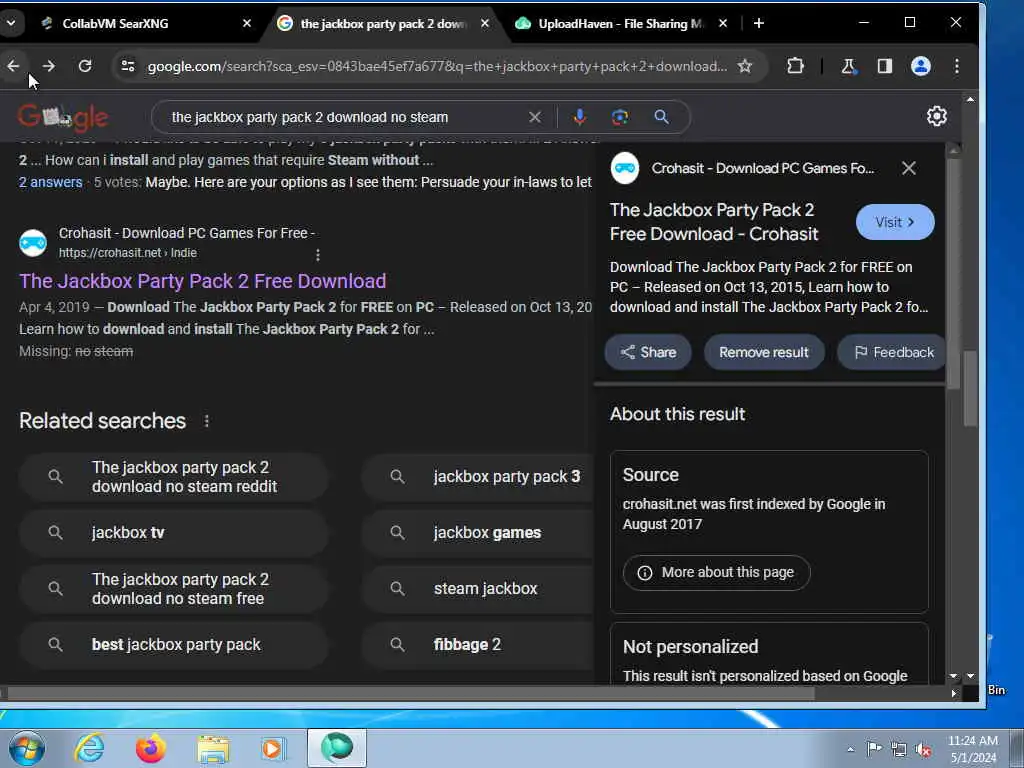Open The Jackbox Party Pack 2 Free Download result
The width and height of the screenshot is (1024, 768).
tap(202, 281)
